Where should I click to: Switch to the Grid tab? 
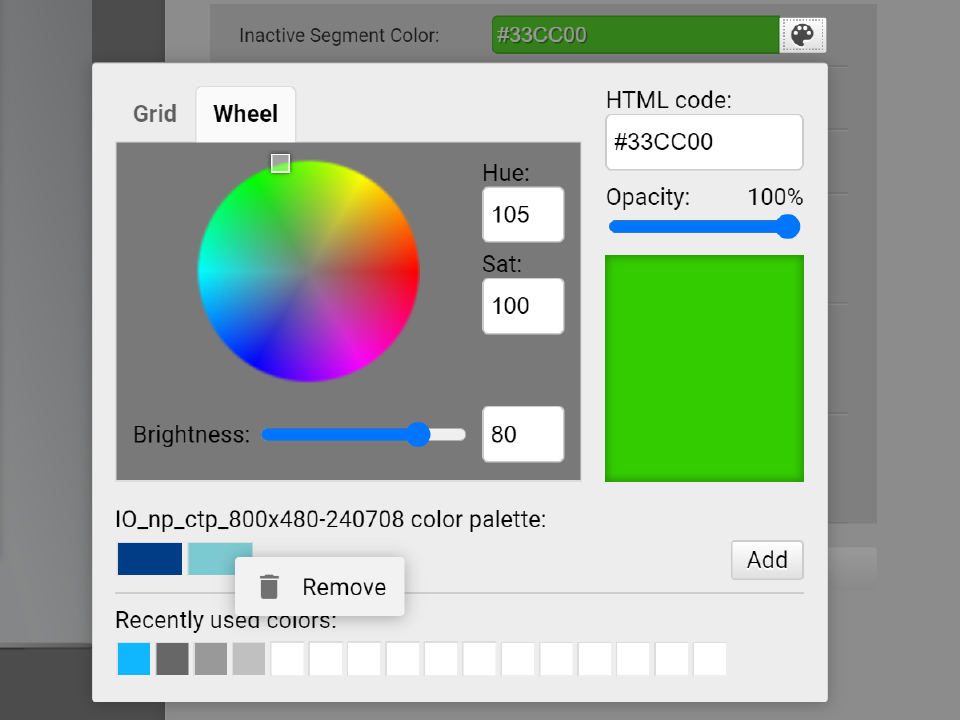155,114
